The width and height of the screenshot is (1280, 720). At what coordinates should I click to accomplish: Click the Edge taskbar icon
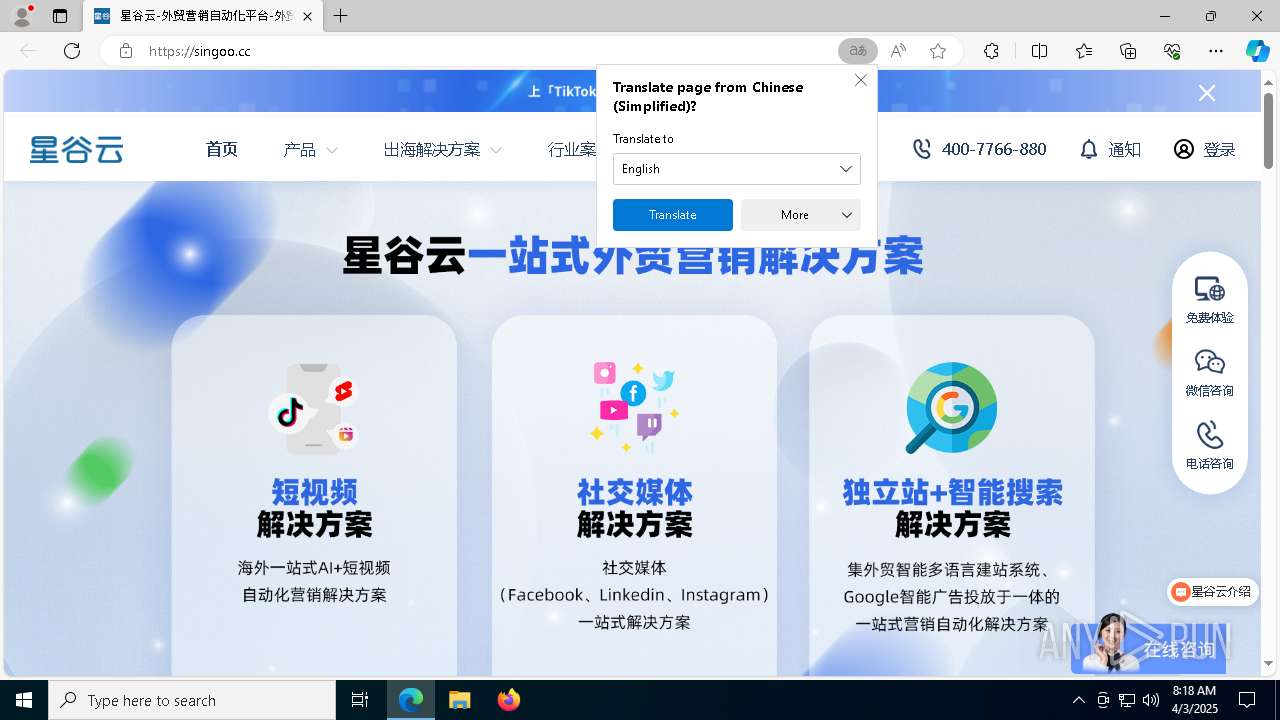(411, 700)
